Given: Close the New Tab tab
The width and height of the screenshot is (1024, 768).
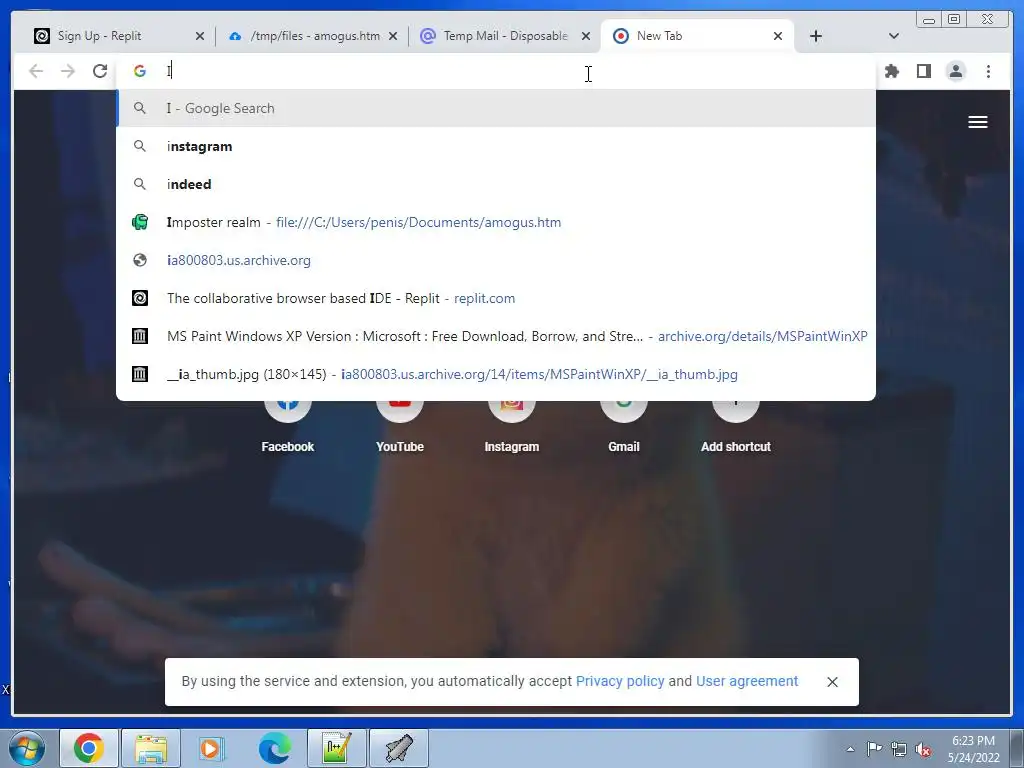Looking at the screenshot, I should click(x=778, y=37).
